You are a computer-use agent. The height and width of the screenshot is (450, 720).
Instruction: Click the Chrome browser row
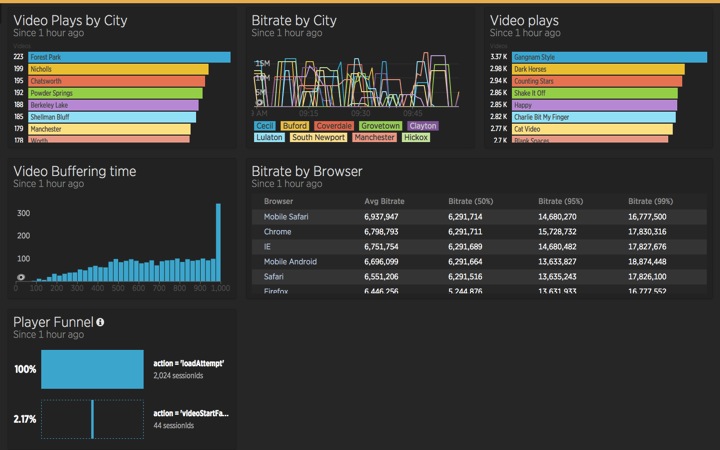[x=479, y=232]
